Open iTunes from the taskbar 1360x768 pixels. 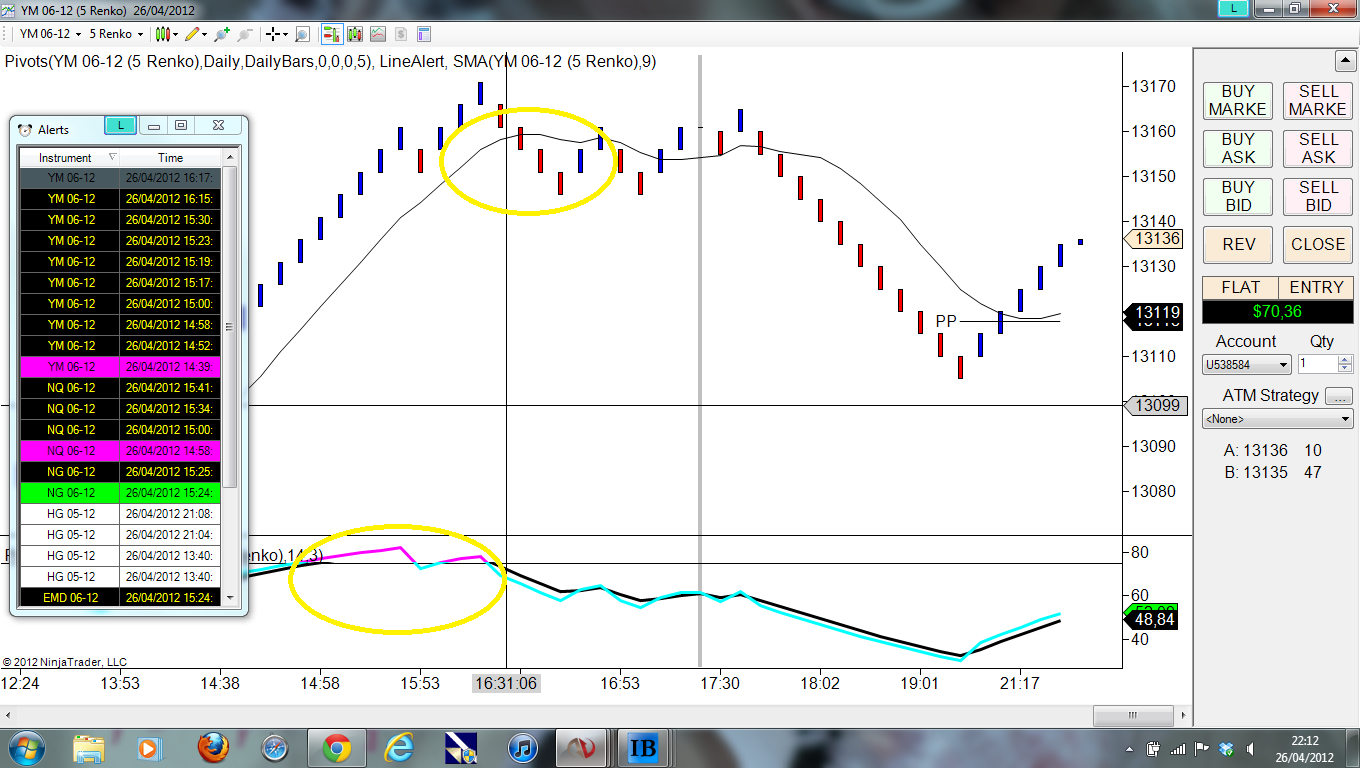pos(523,748)
